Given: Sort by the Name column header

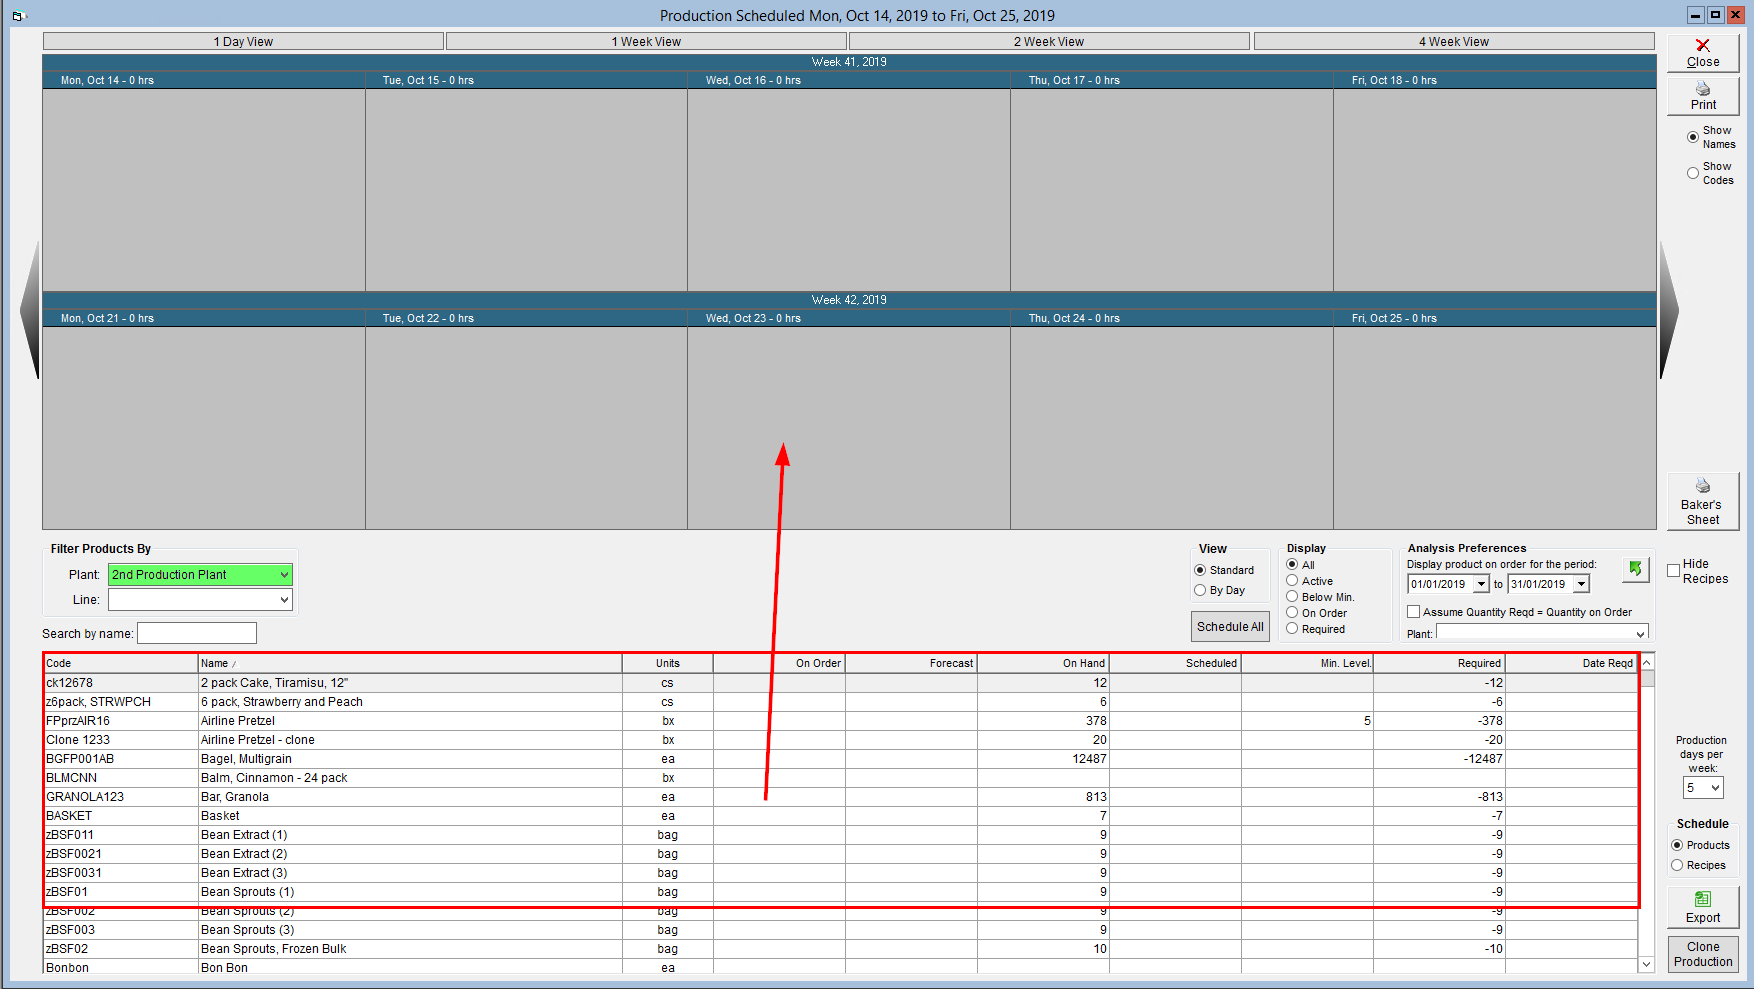Looking at the screenshot, I should [x=410, y=663].
